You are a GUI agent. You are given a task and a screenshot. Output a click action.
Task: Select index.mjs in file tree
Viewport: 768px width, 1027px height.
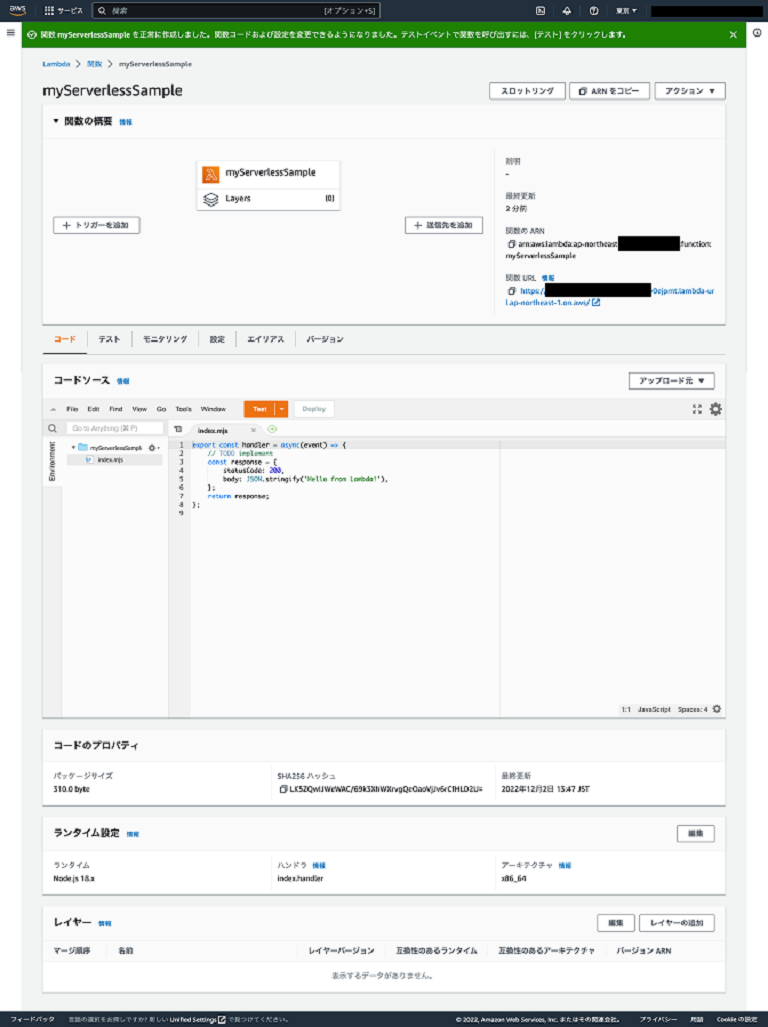[110, 460]
